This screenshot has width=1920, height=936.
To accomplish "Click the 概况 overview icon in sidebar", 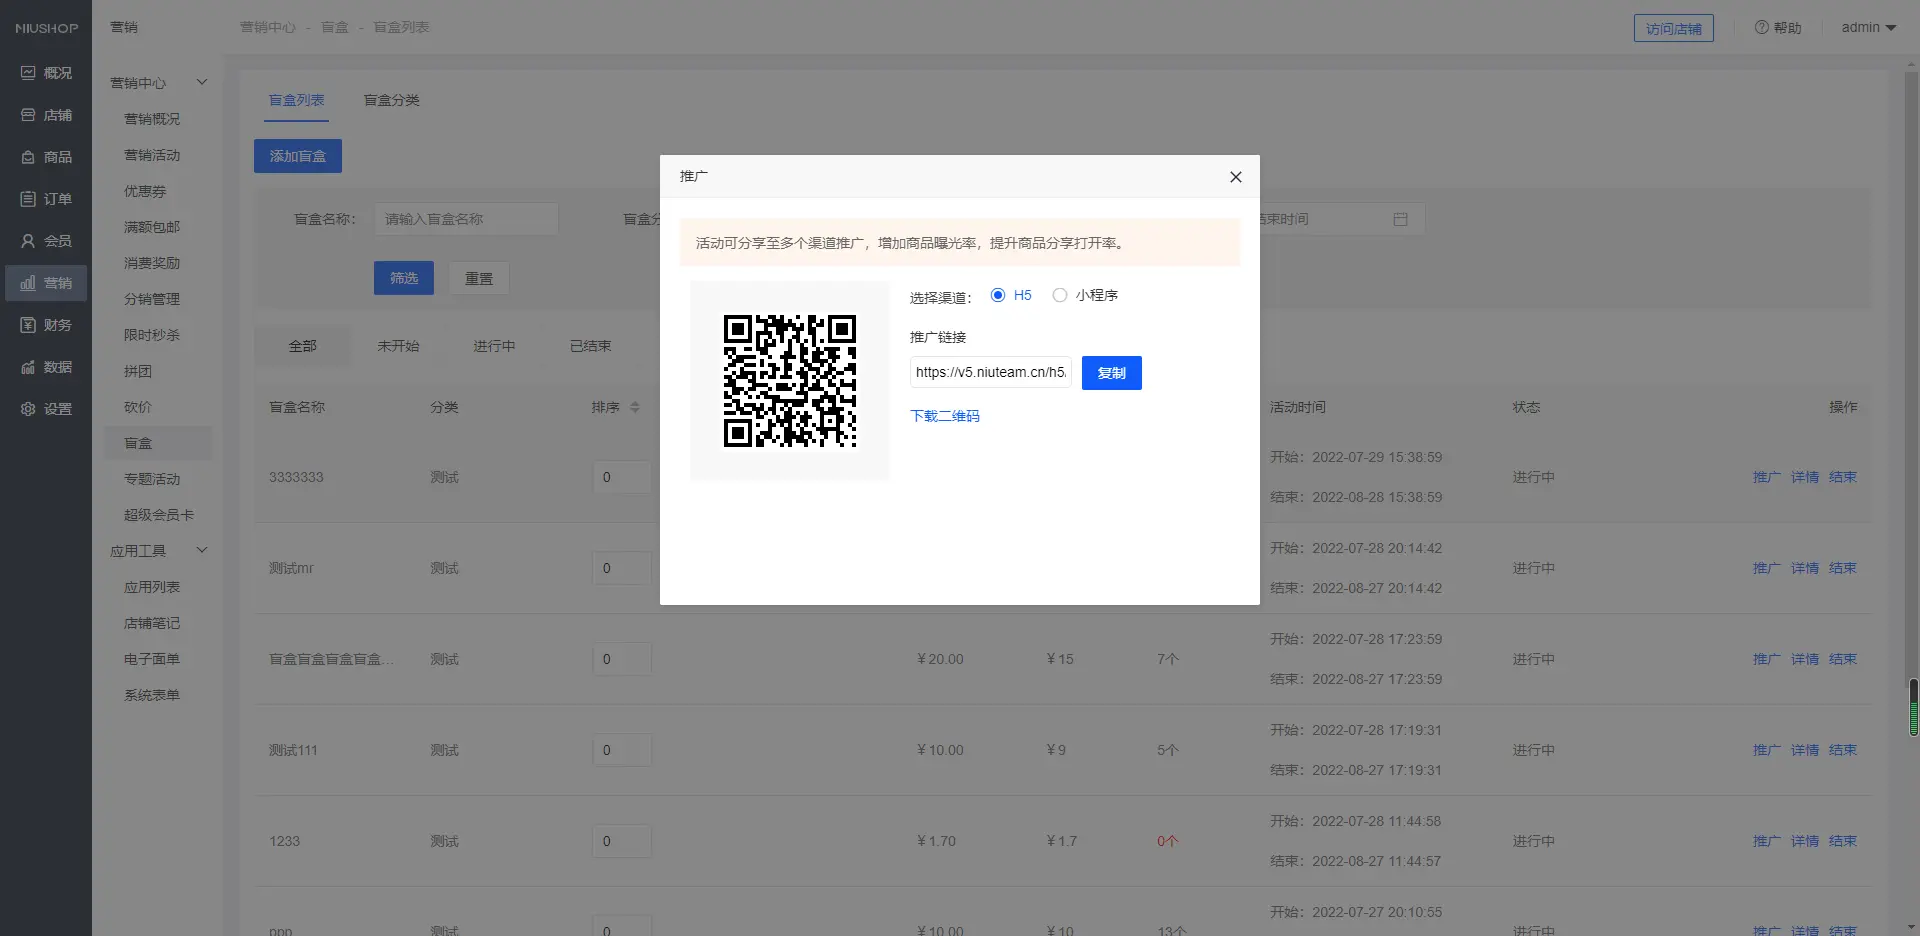I will pos(28,73).
